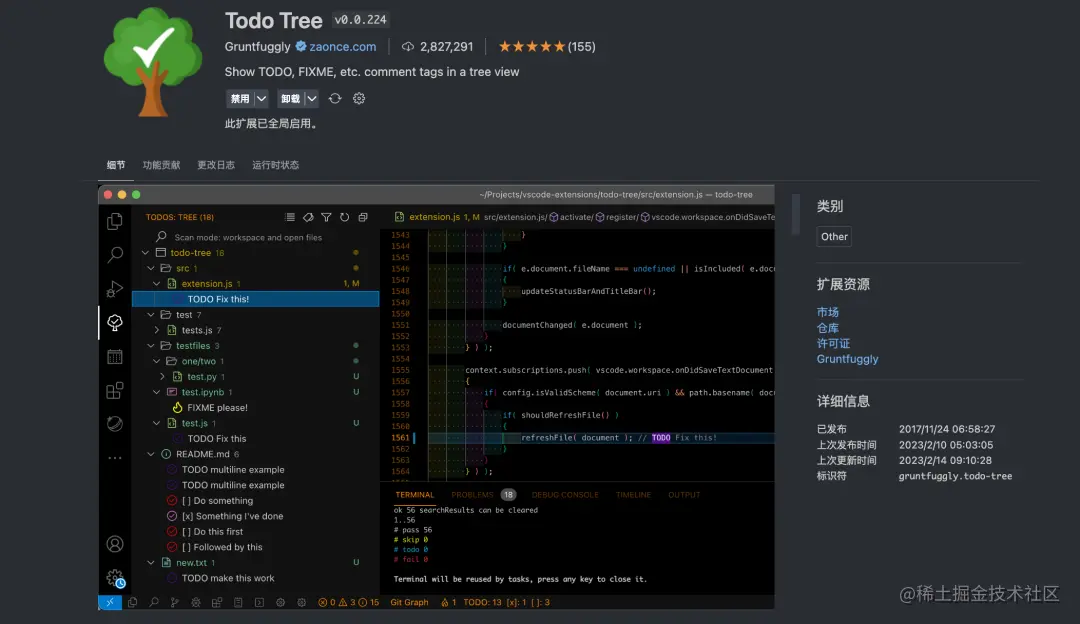Switch to the 运行时状态 tab
This screenshot has height=624, width=1080.
tap(276, 165)
